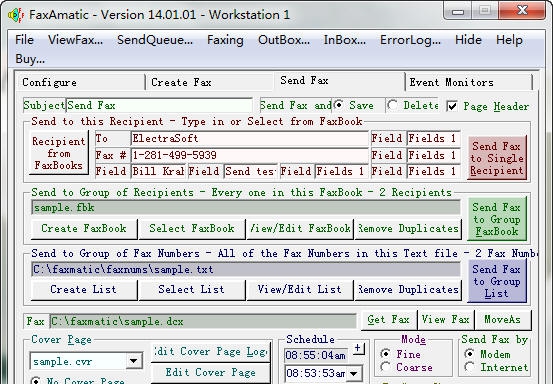This screenshot has height=384, width=553.
Task: Click Send Fax to Group List button
Action: (x=497, y=281)
